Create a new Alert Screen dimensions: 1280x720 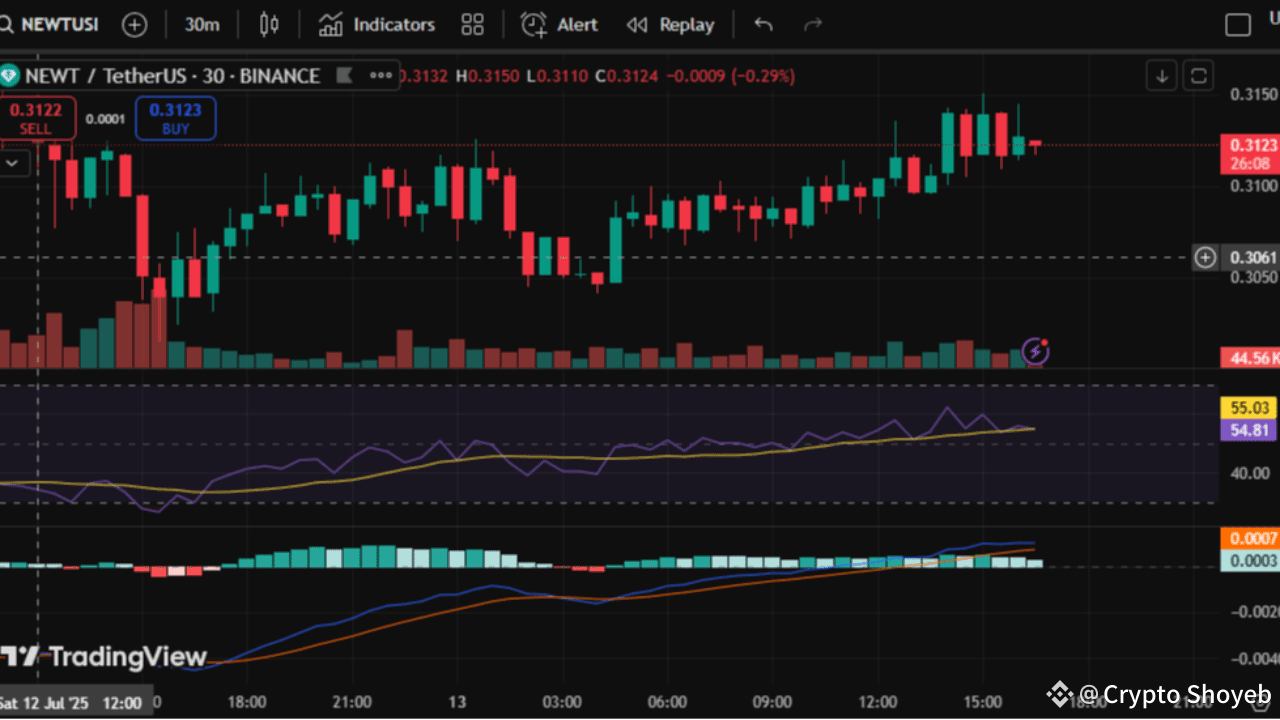click(559, 24)
